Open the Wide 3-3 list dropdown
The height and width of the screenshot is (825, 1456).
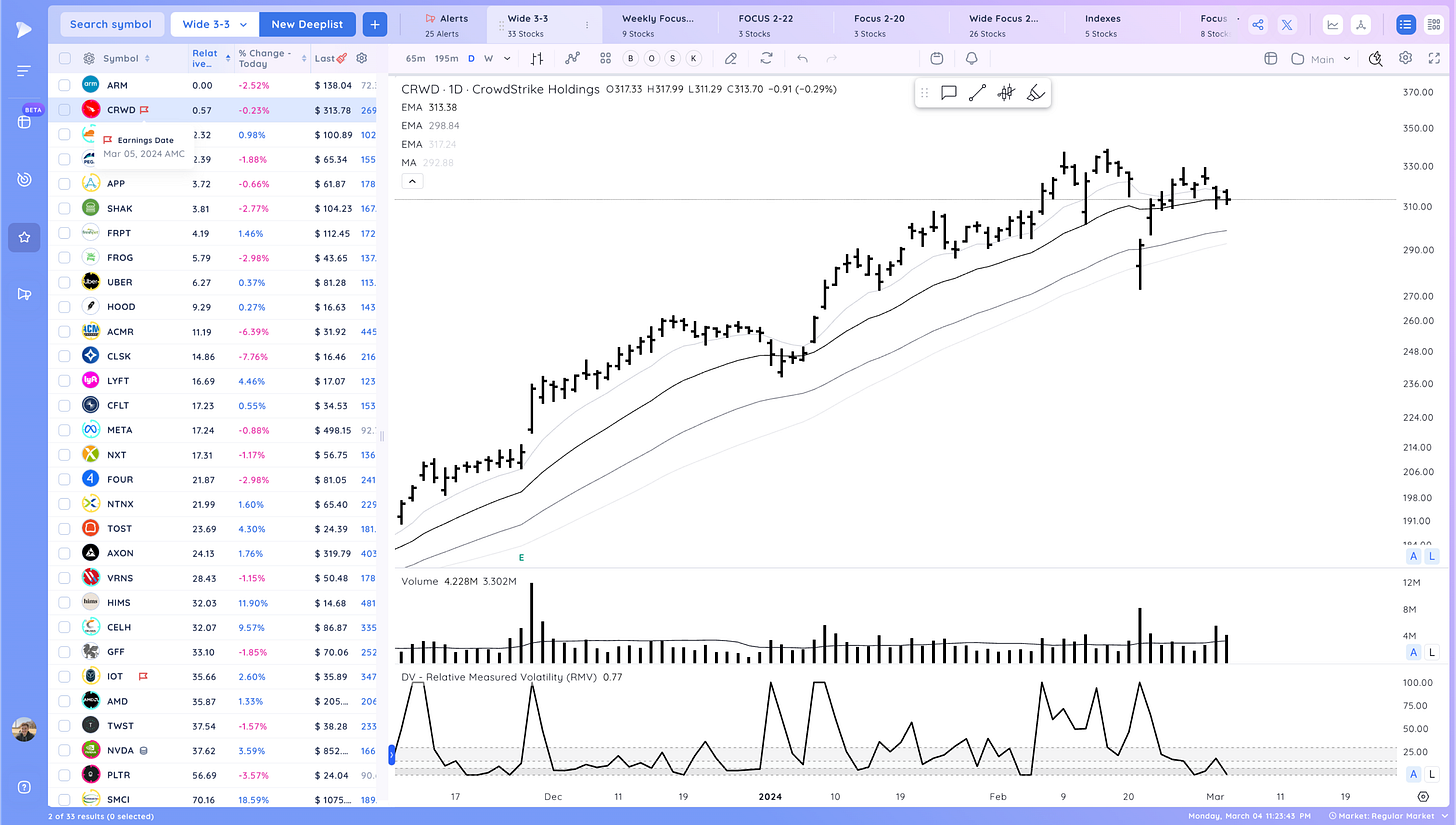point(215,24)
